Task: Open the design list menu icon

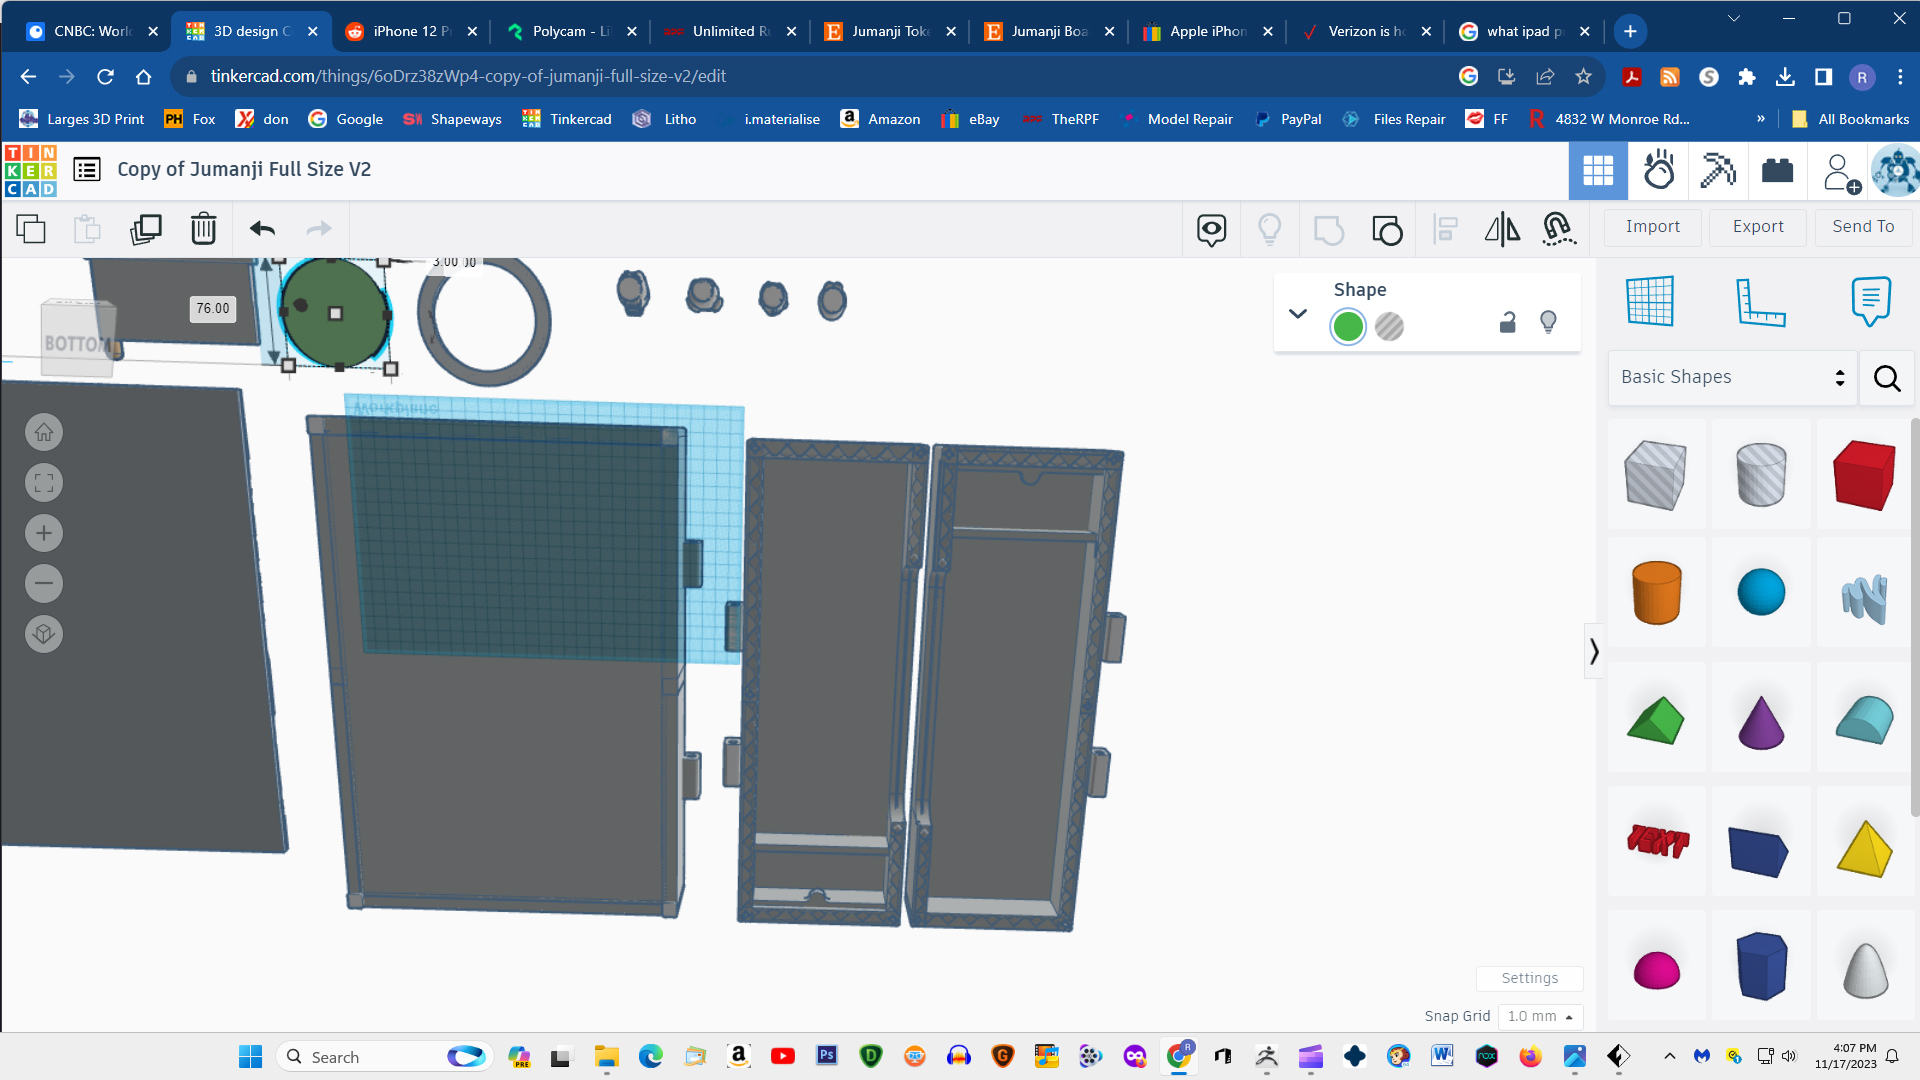Action: tap(87, 170)
